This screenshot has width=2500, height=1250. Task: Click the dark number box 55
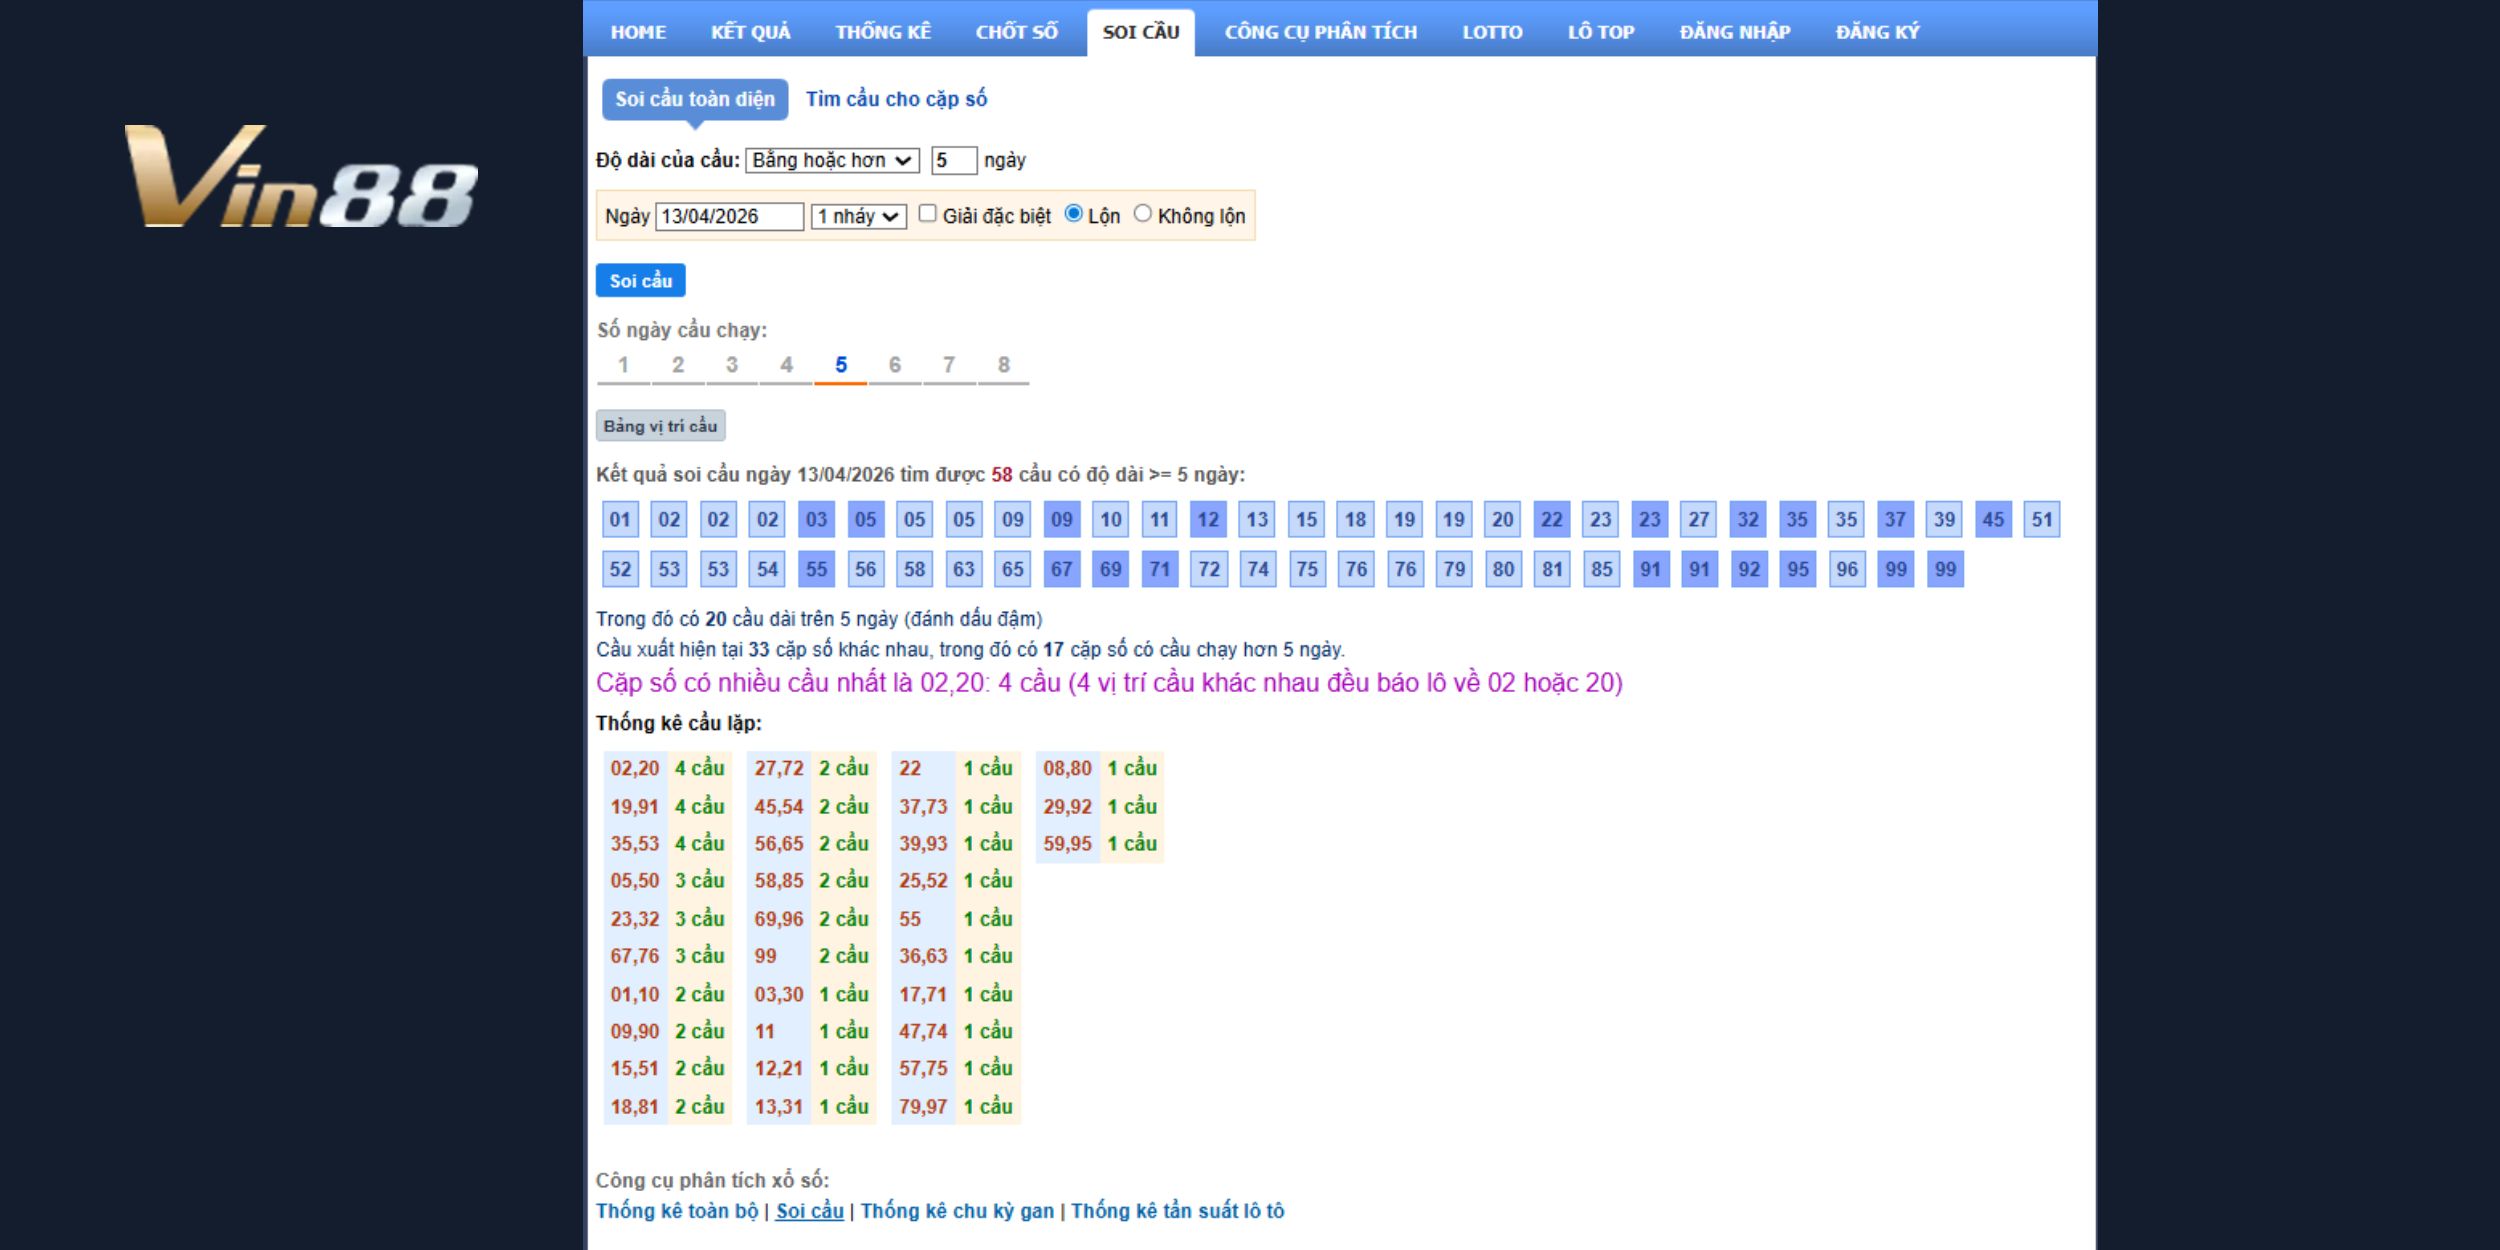pyautogui.click(x=816, y=569)
